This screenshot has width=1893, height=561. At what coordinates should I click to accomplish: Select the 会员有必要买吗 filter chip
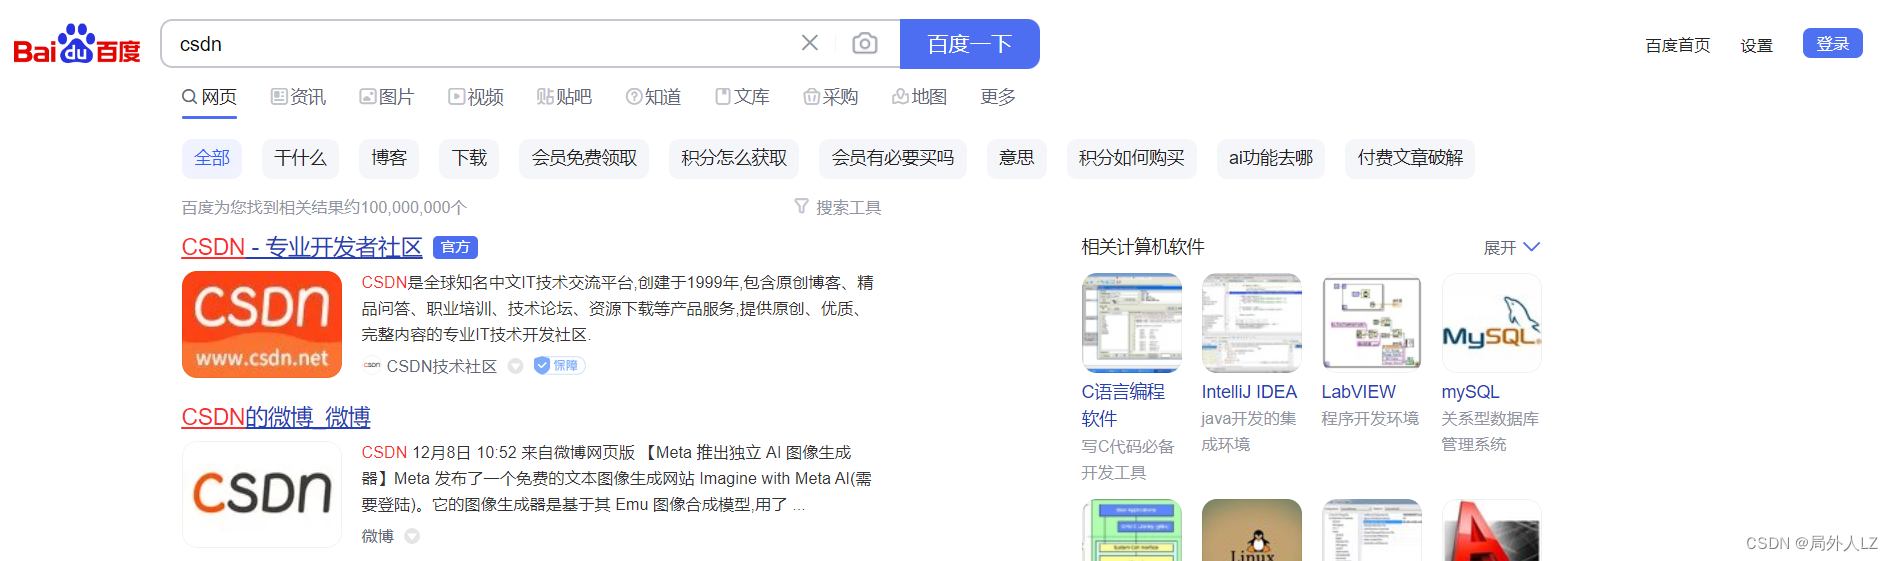point(893,158)
